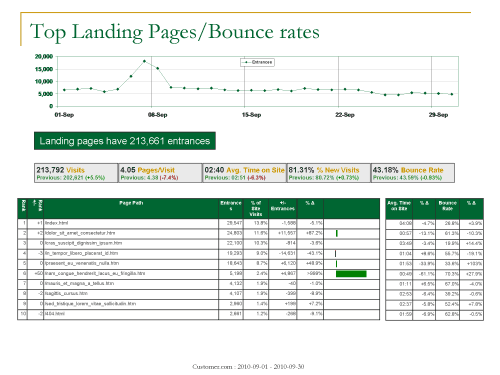The image size is (500, 375).
Task: Select the 02:40 Avg. Time on Site box
Action: point(244,173)
